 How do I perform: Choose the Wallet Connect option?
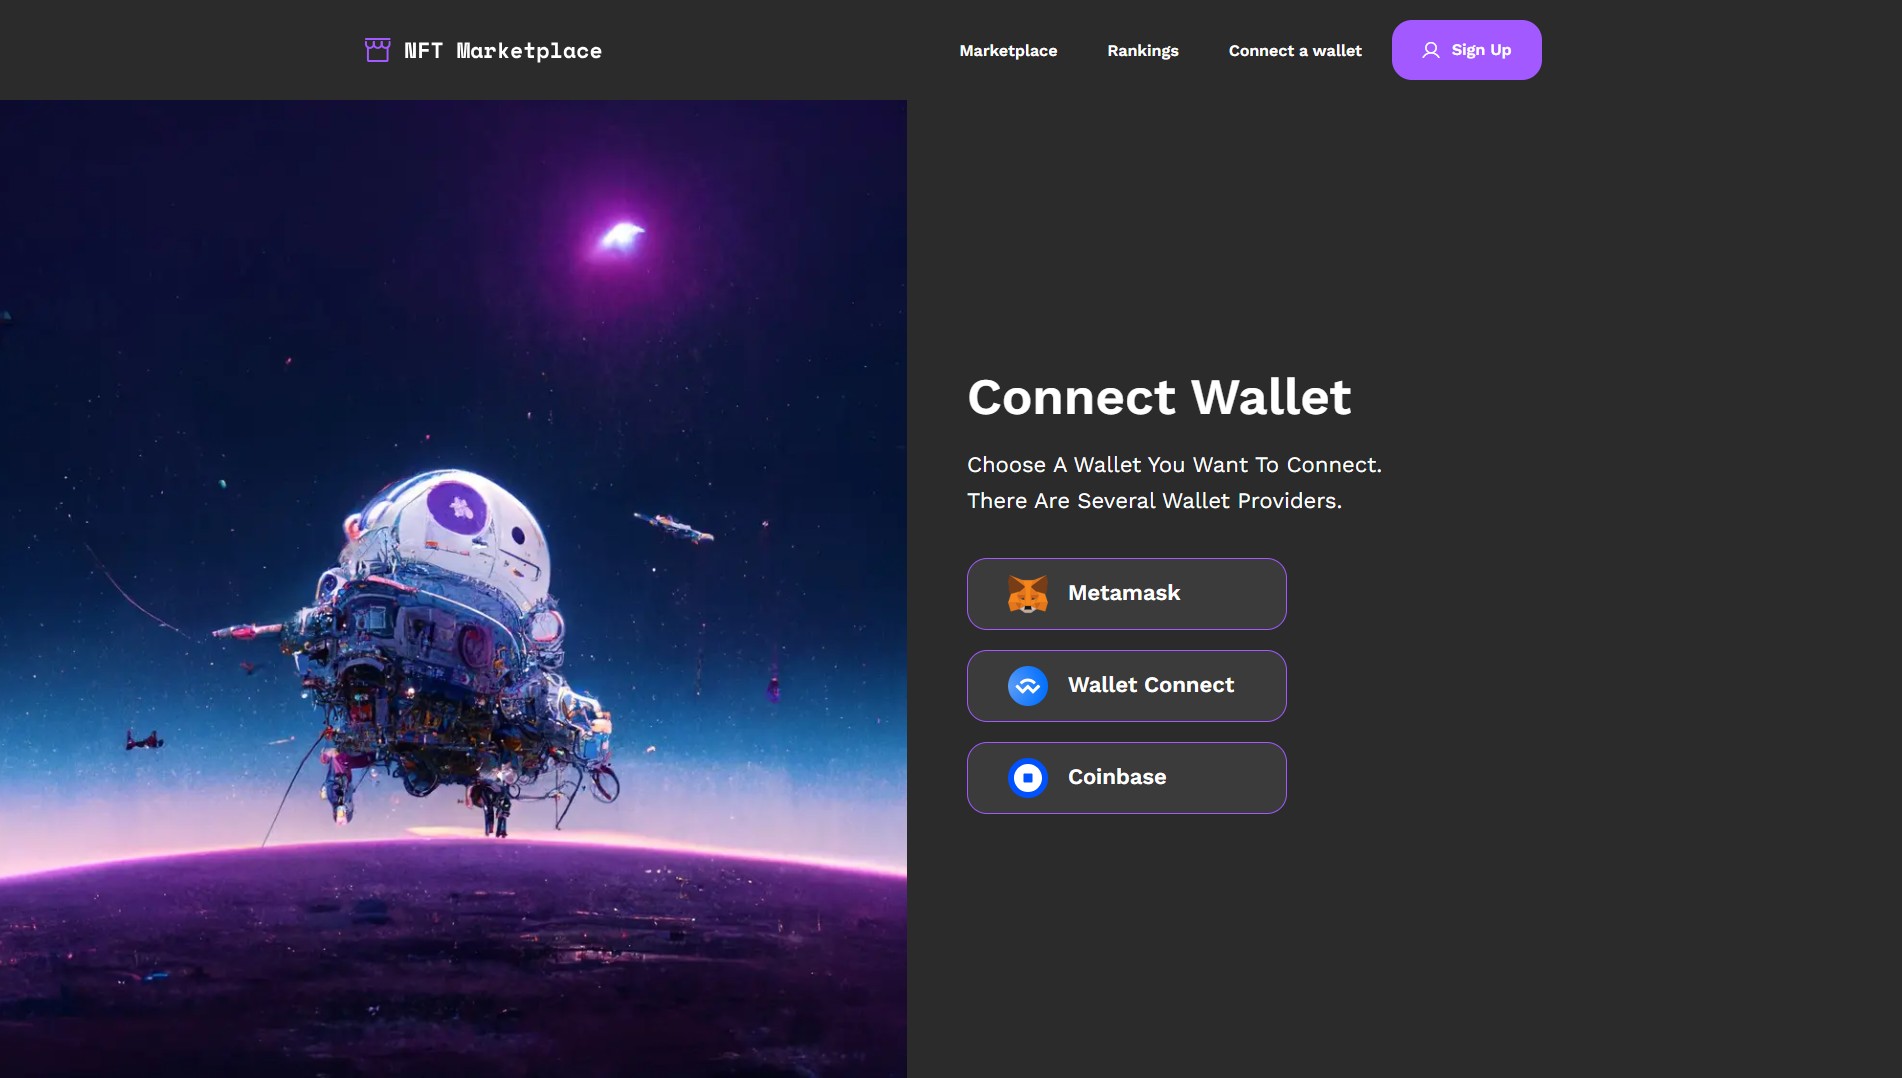click(1126, 686)
